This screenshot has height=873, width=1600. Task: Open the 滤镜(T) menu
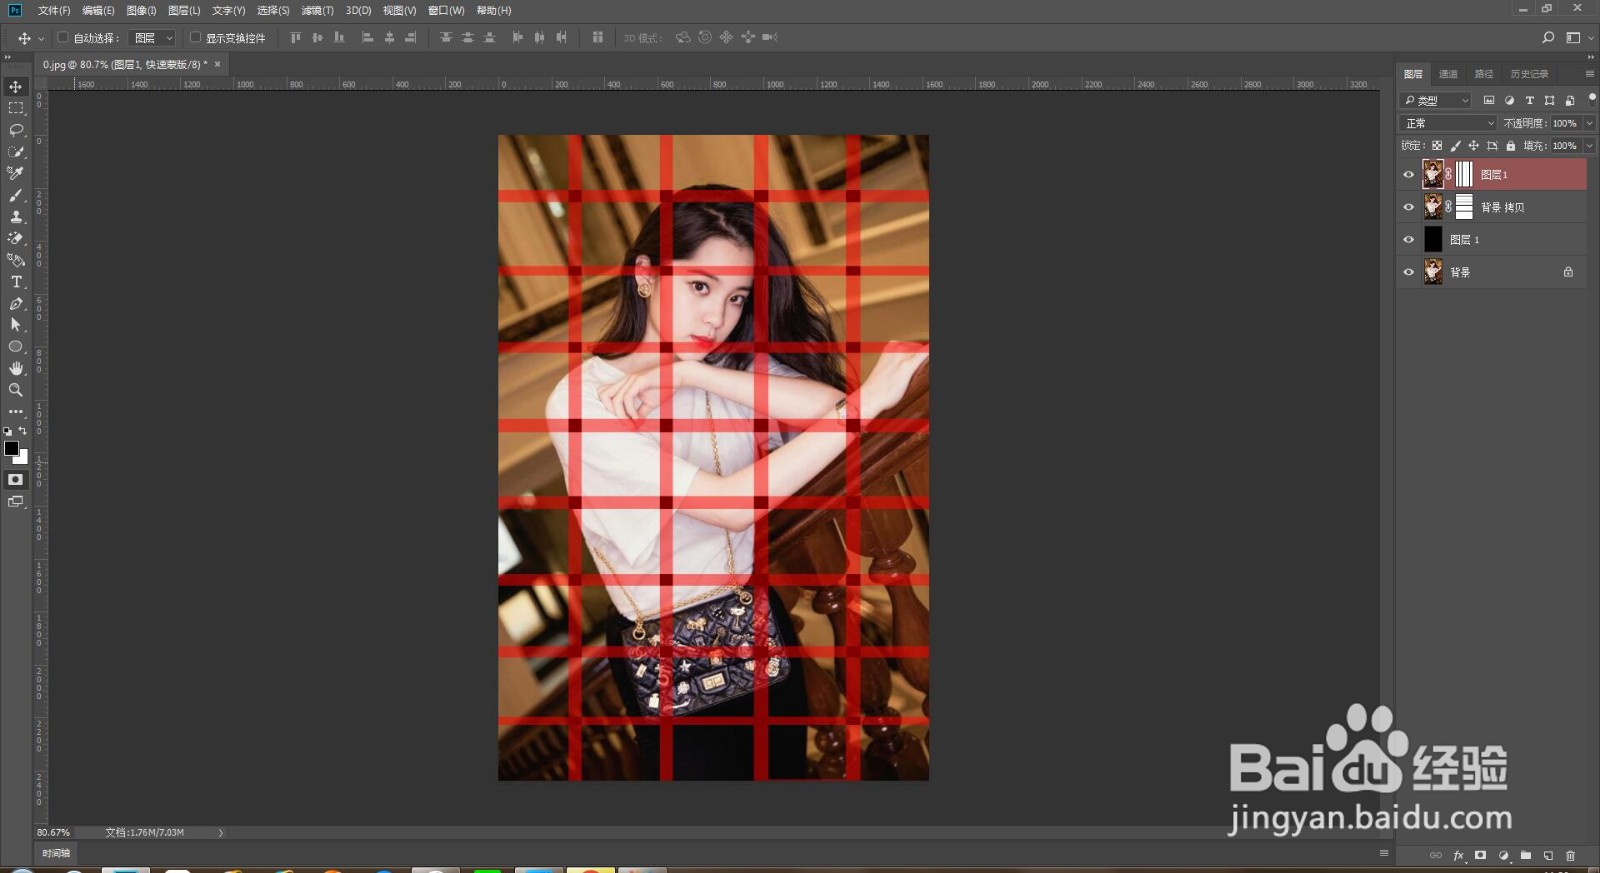tap(318, 10)
